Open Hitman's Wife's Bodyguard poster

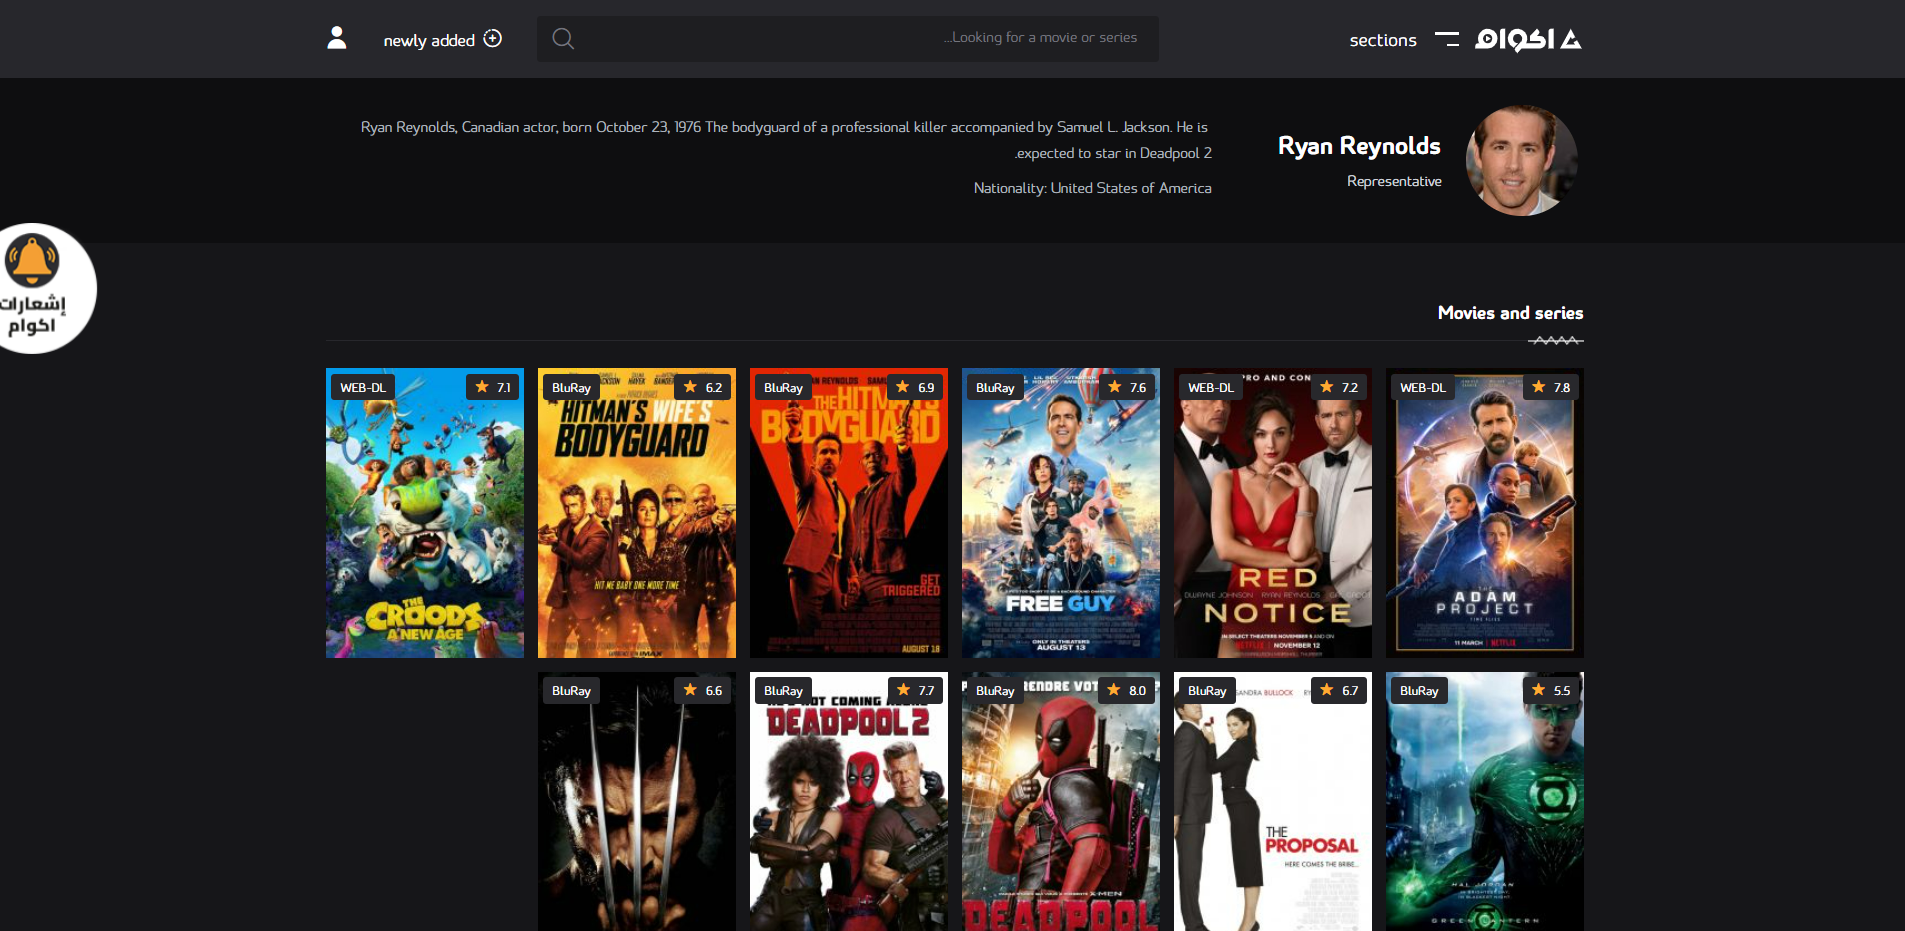tap(636, 513)
